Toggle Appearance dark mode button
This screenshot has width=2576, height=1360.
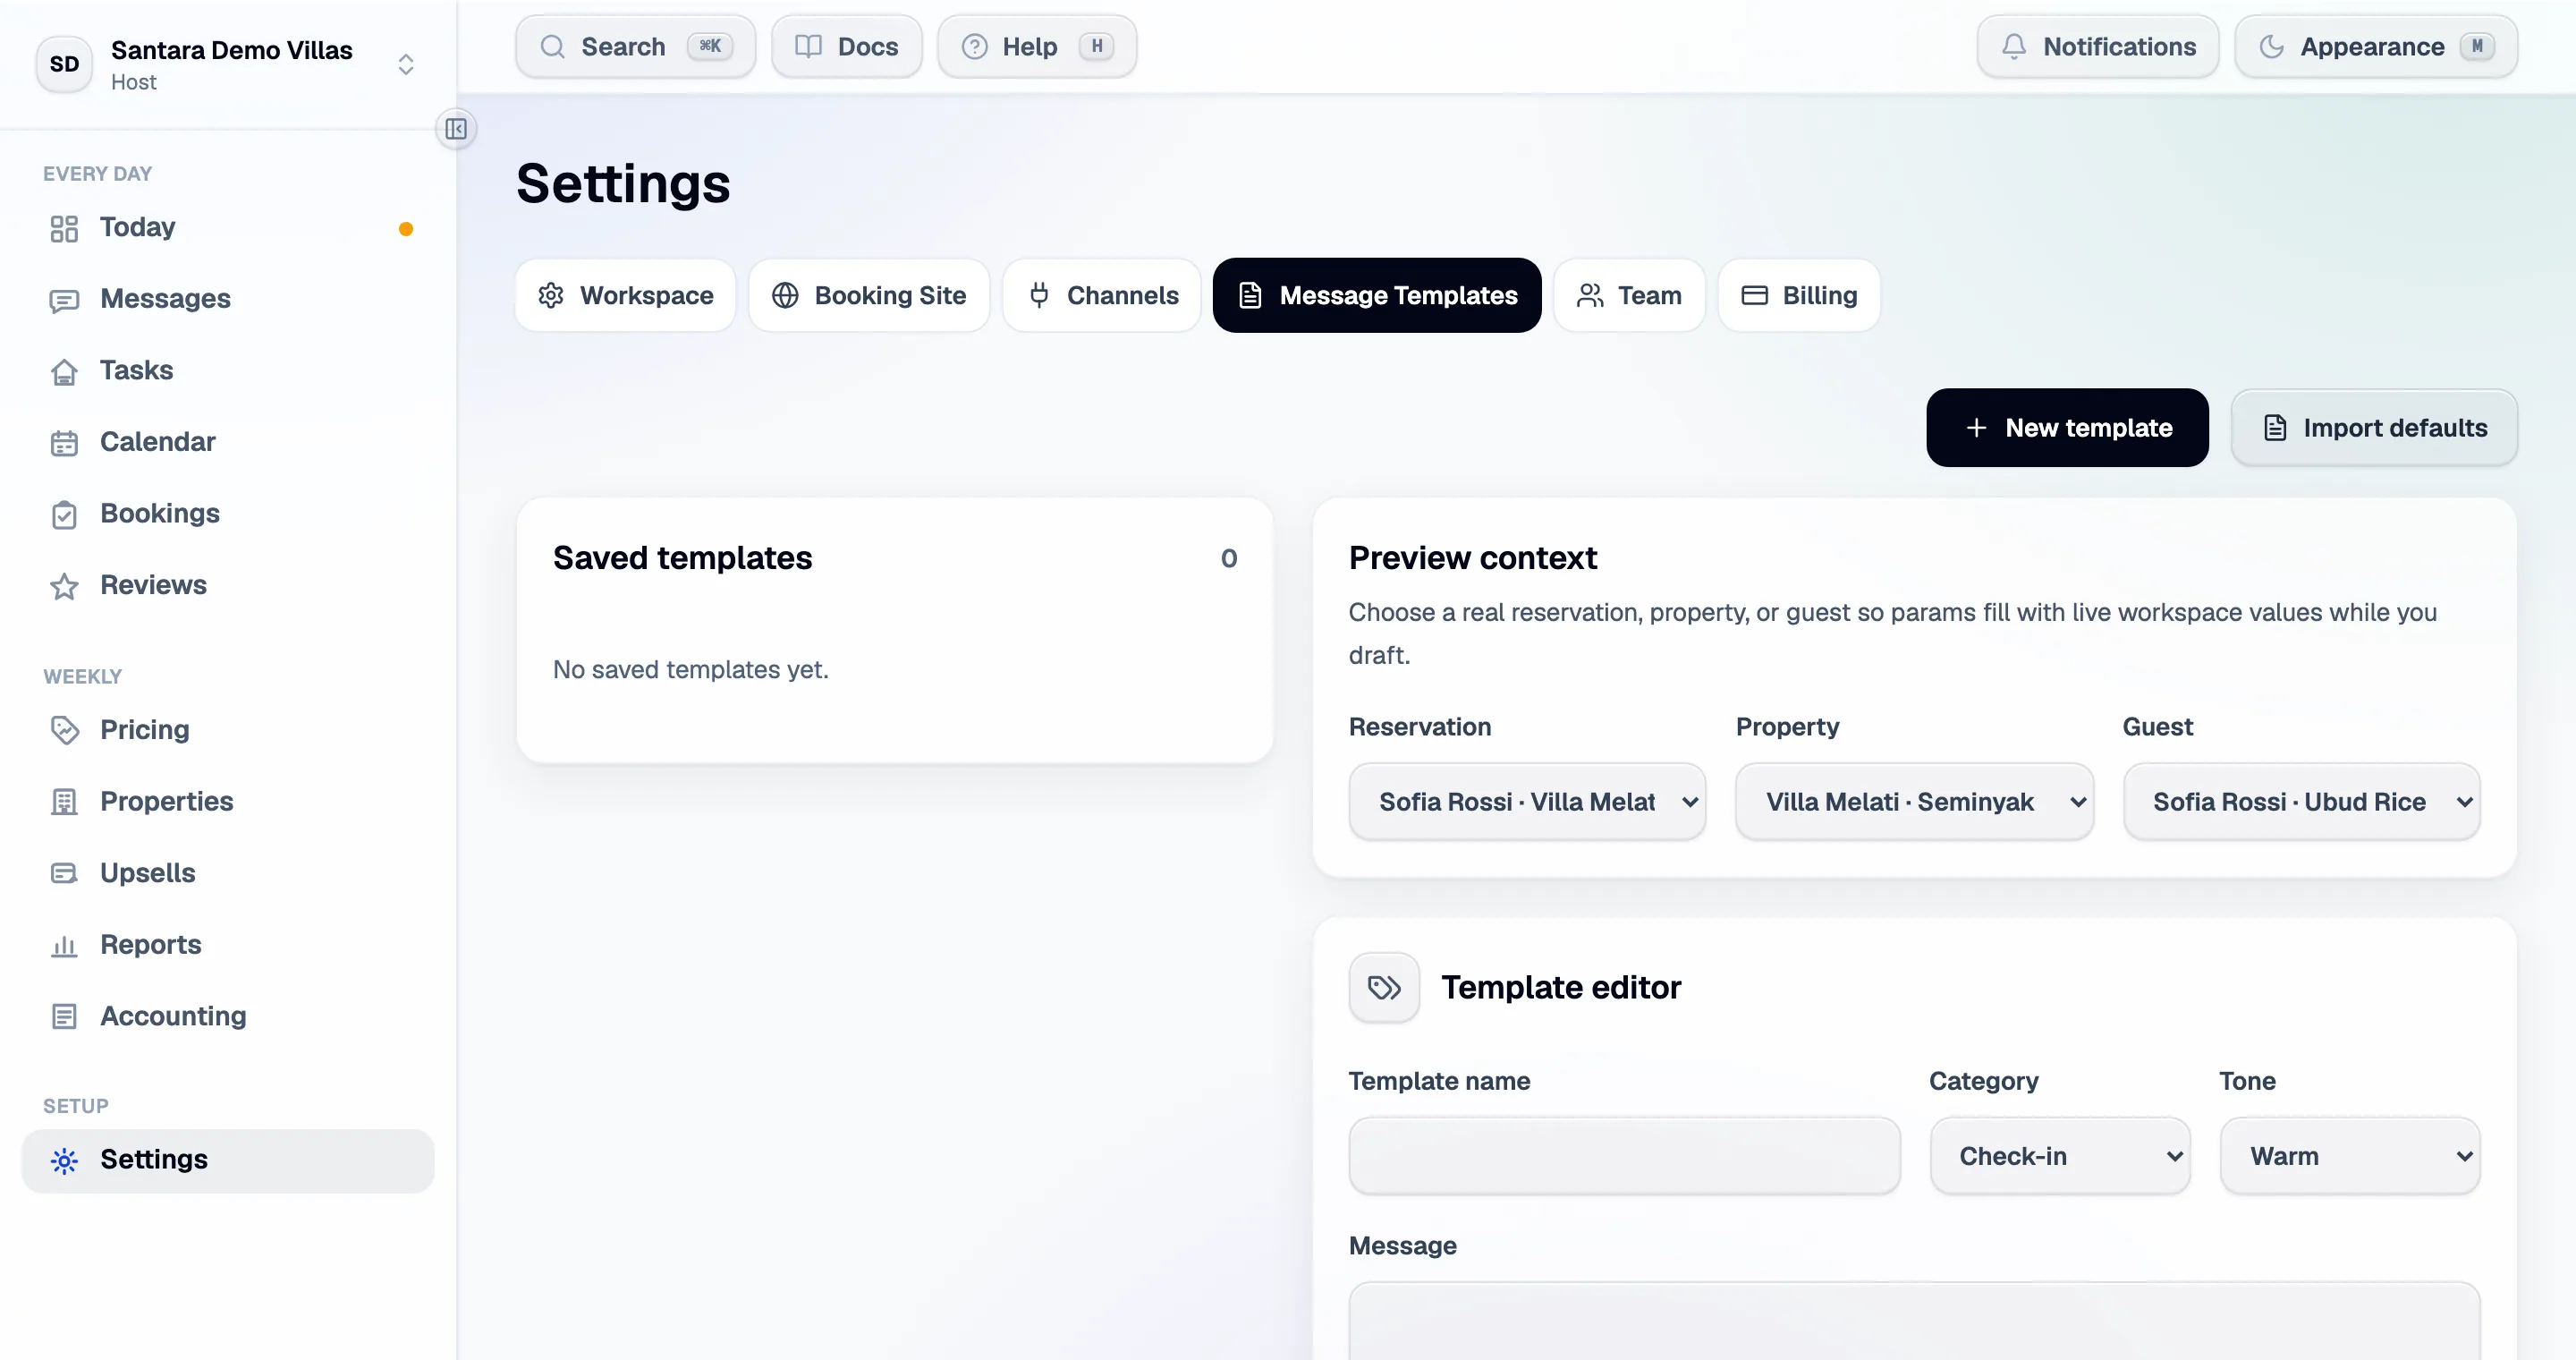click(2376, 46)
